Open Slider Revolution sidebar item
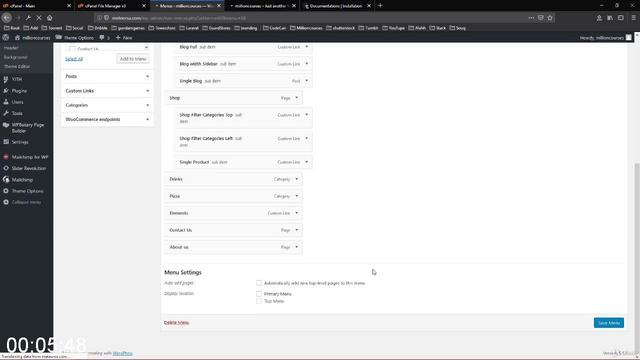This screenshot has height=360, width=640. 29,168
